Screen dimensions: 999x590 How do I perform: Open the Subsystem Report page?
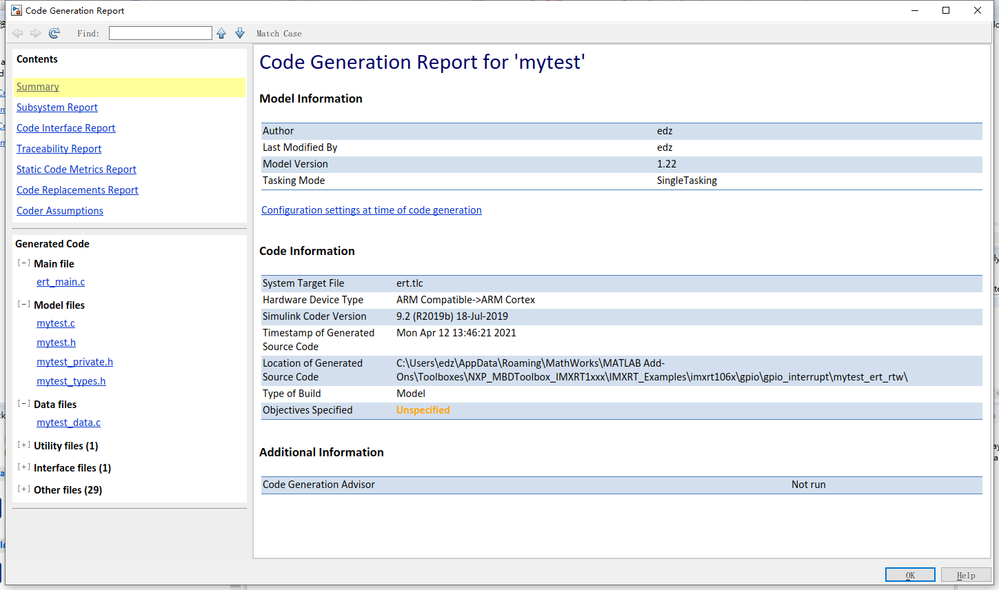tap(57, 107)
